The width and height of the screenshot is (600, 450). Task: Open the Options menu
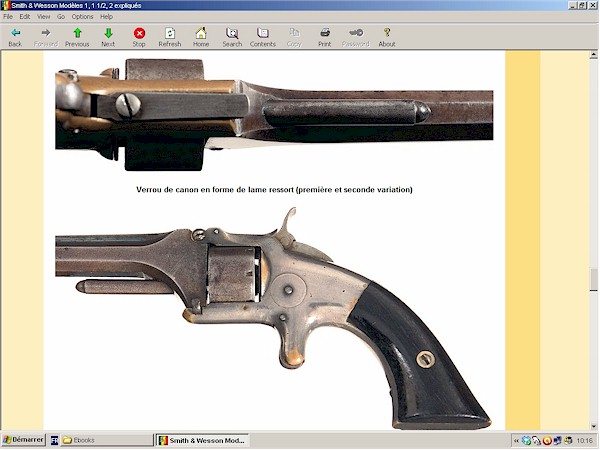(83, 16)
